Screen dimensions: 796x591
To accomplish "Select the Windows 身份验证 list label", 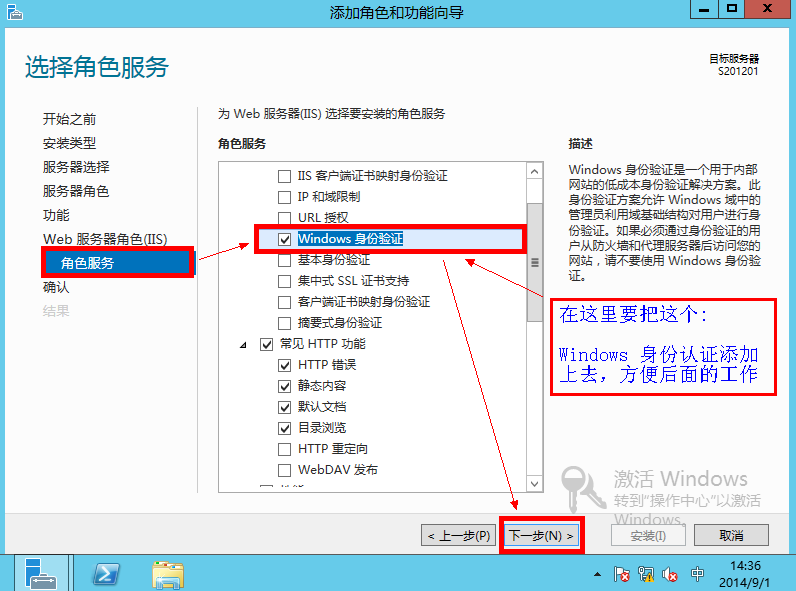I will click(350, 239).
